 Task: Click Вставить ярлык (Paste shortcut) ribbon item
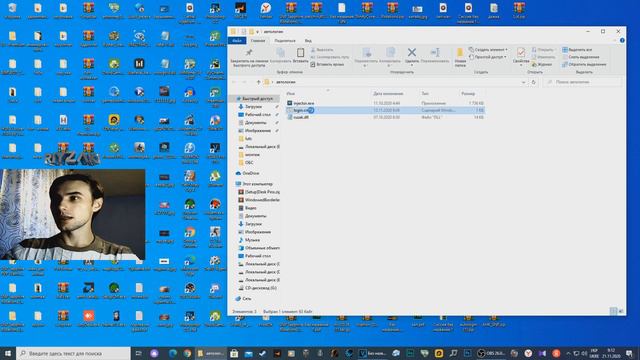pos(327,64)
